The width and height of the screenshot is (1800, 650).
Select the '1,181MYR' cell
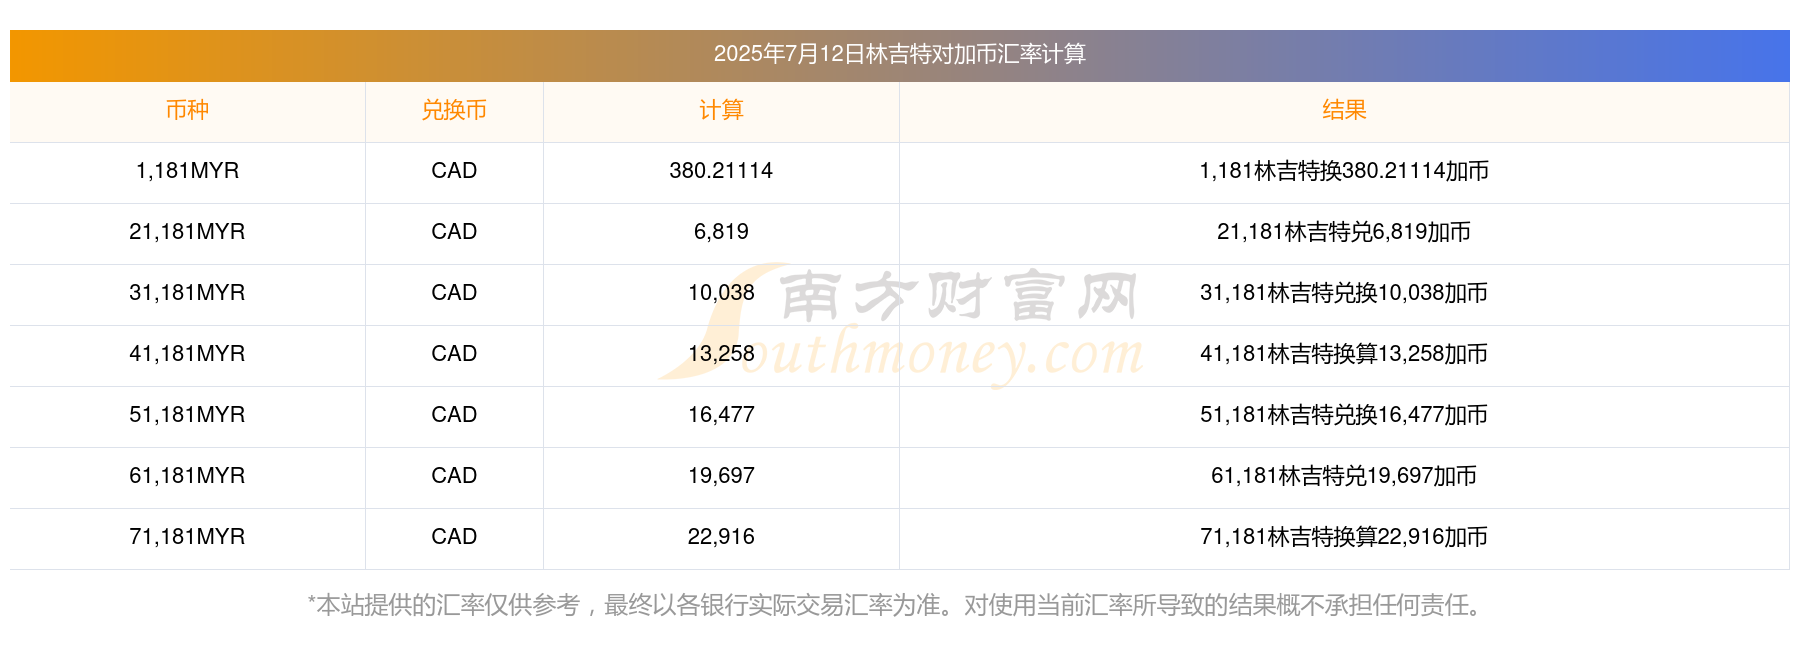[x=187, y=171]
